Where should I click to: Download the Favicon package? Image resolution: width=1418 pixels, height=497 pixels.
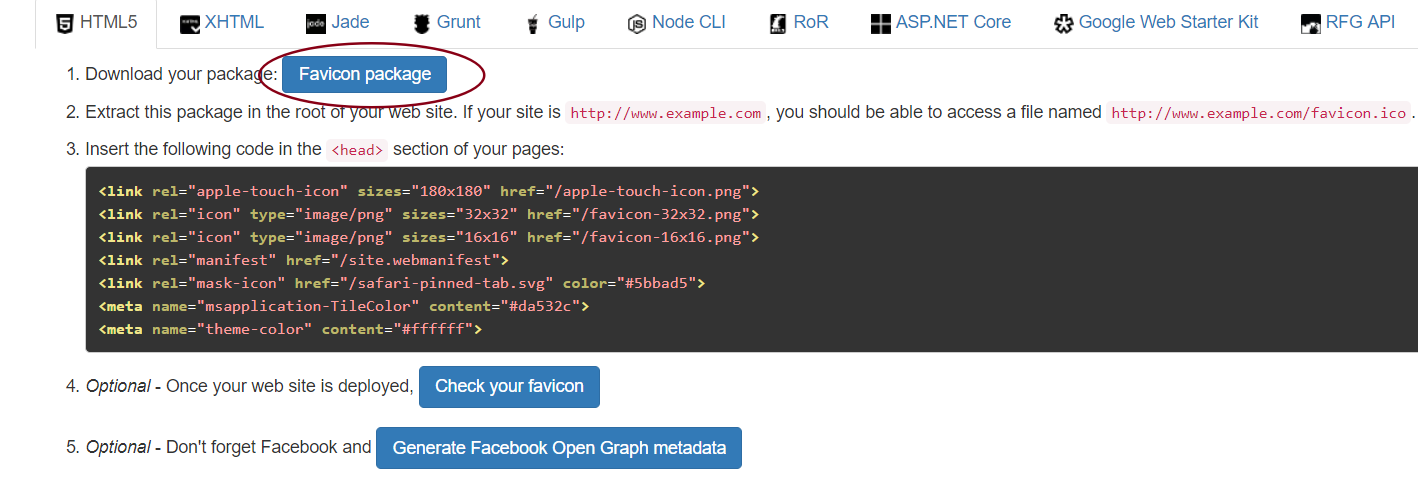pos(364,74)
